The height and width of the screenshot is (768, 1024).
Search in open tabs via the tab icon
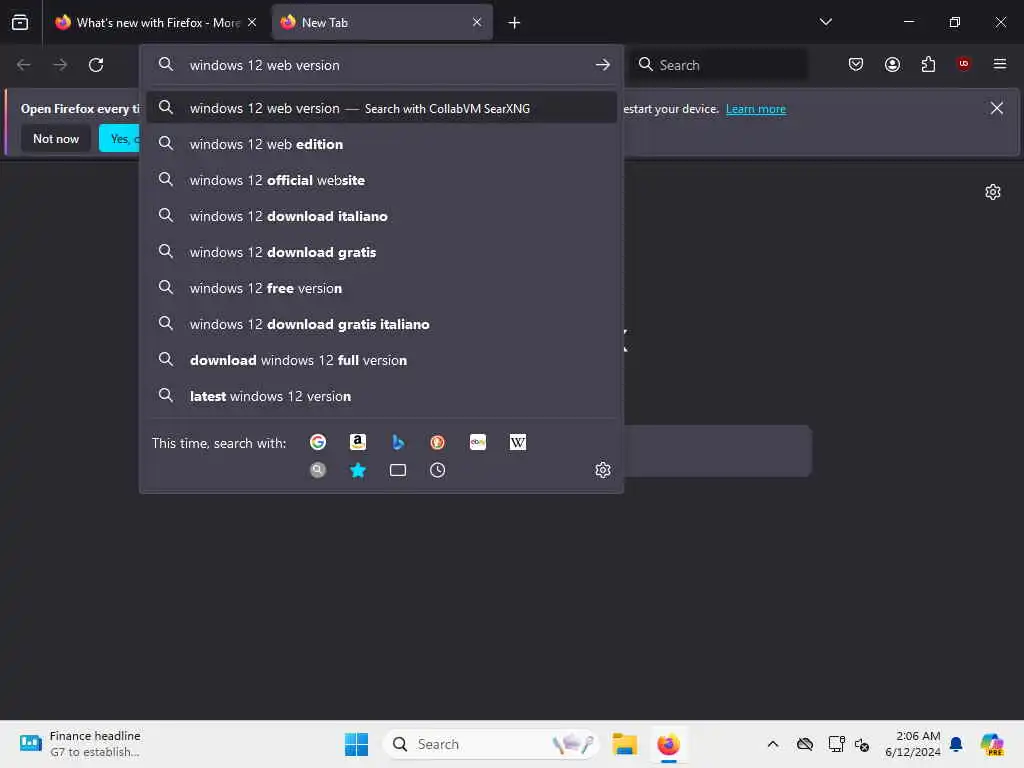click(x=398, y=470)
